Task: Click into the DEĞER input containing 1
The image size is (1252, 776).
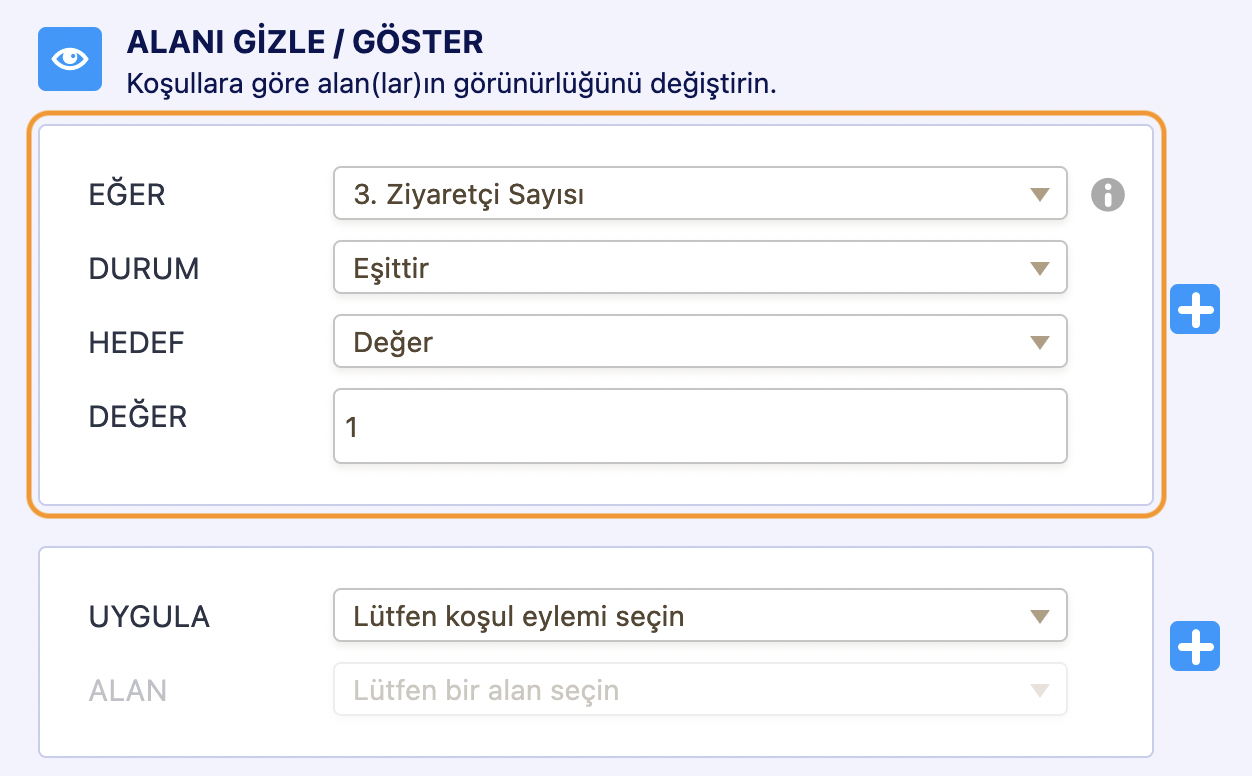Action: click(700, 427)
